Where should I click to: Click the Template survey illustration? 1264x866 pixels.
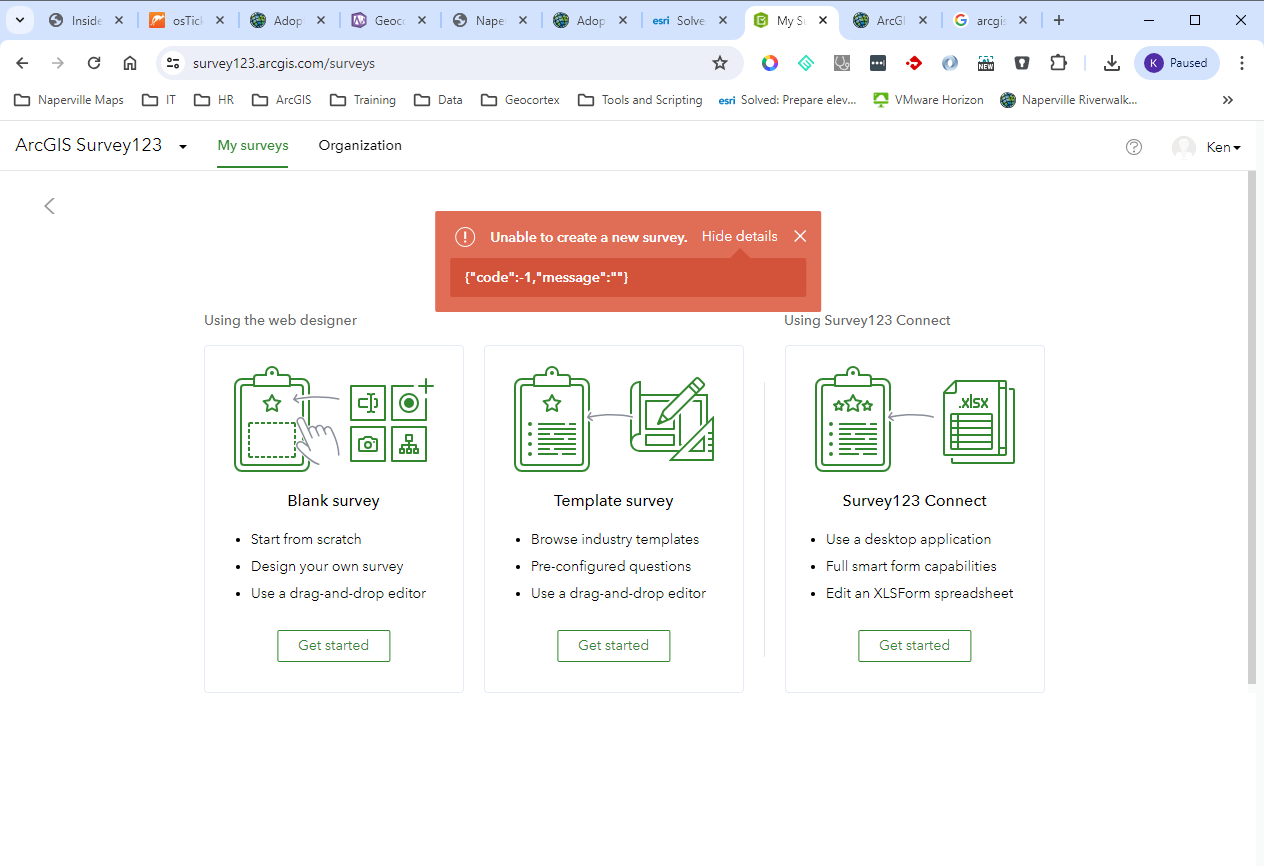[x=614, y=420]
